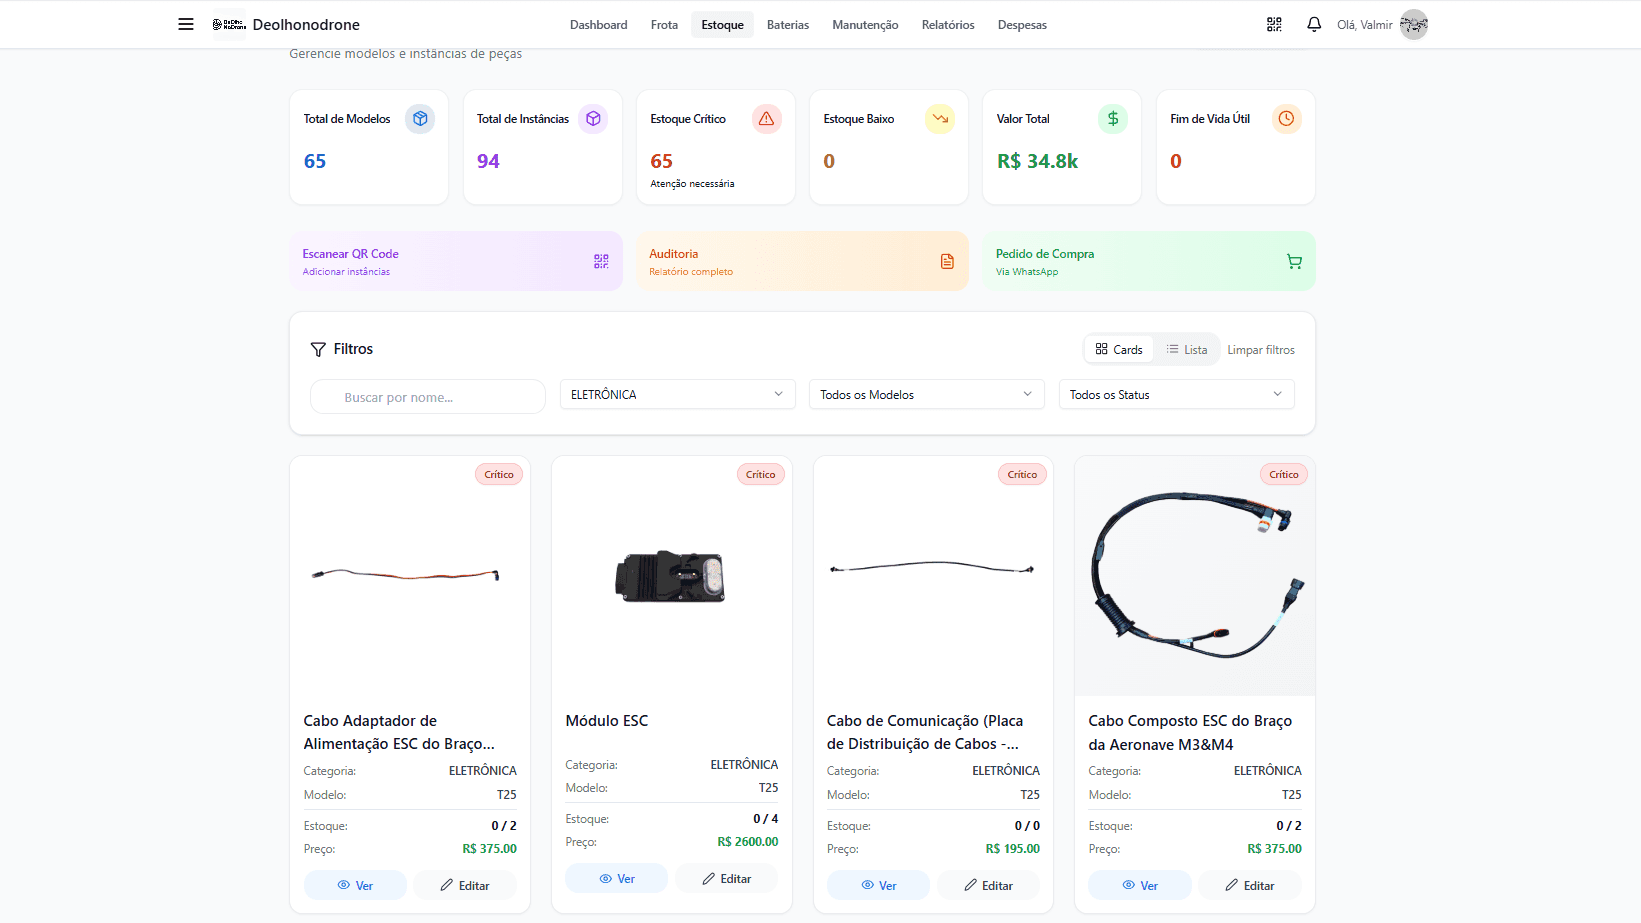Screen dimensions: 1641x923
Task: Expand the Todos os Status dropdown
Action: (1176, 395)
